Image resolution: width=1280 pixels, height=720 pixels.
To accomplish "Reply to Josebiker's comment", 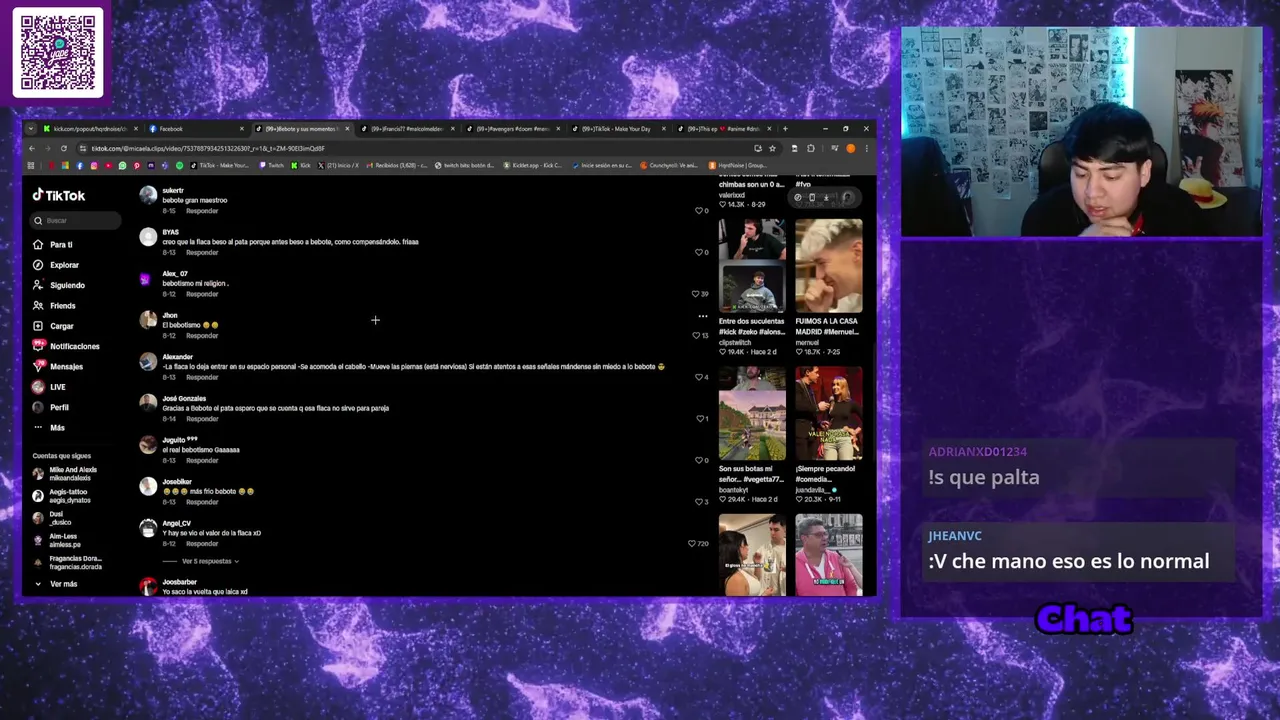I will pos(202,502).
